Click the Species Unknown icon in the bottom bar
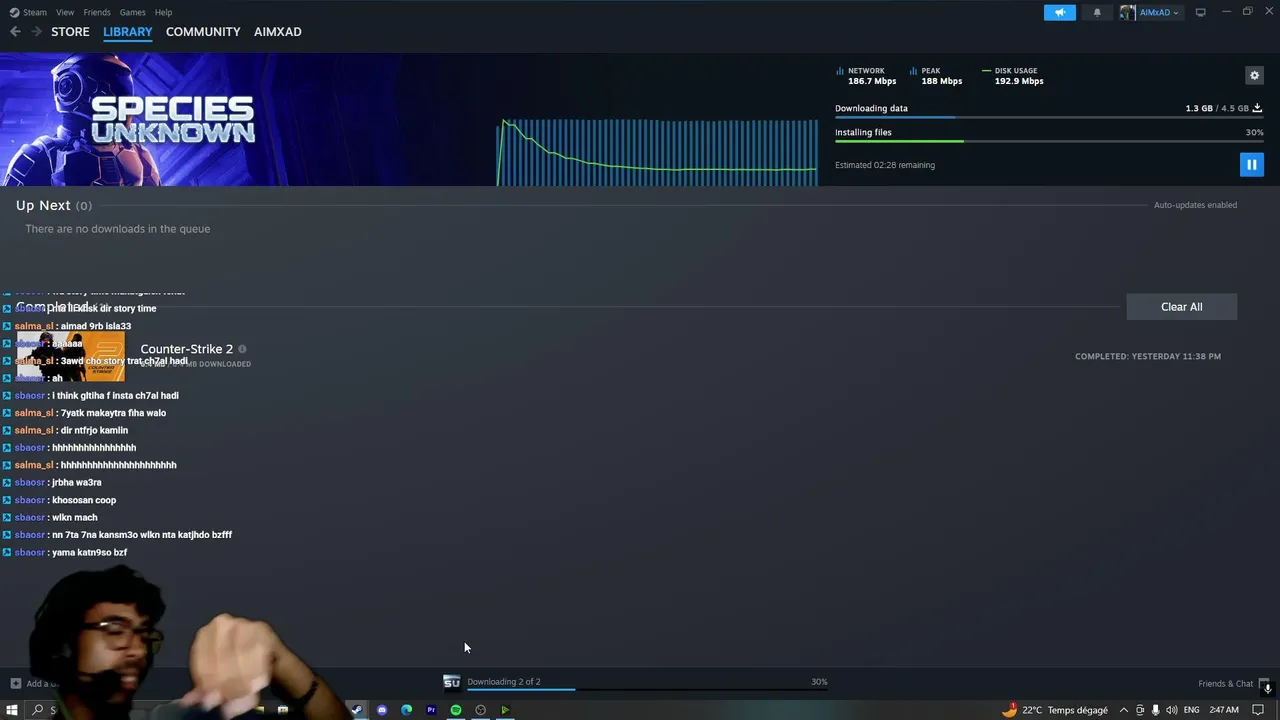1280x720 pixels. 452,682
